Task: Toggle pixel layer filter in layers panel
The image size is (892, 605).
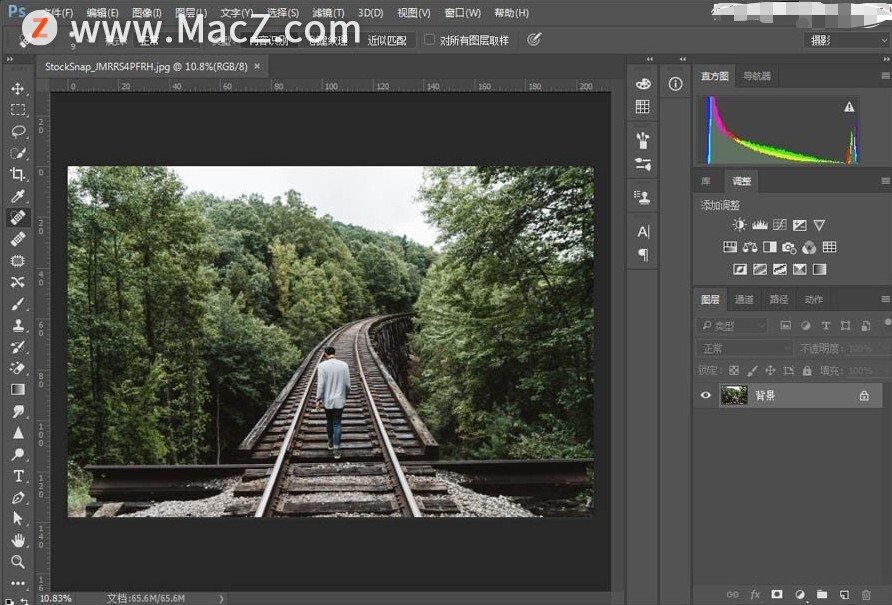Action: (x=786, y=326)
